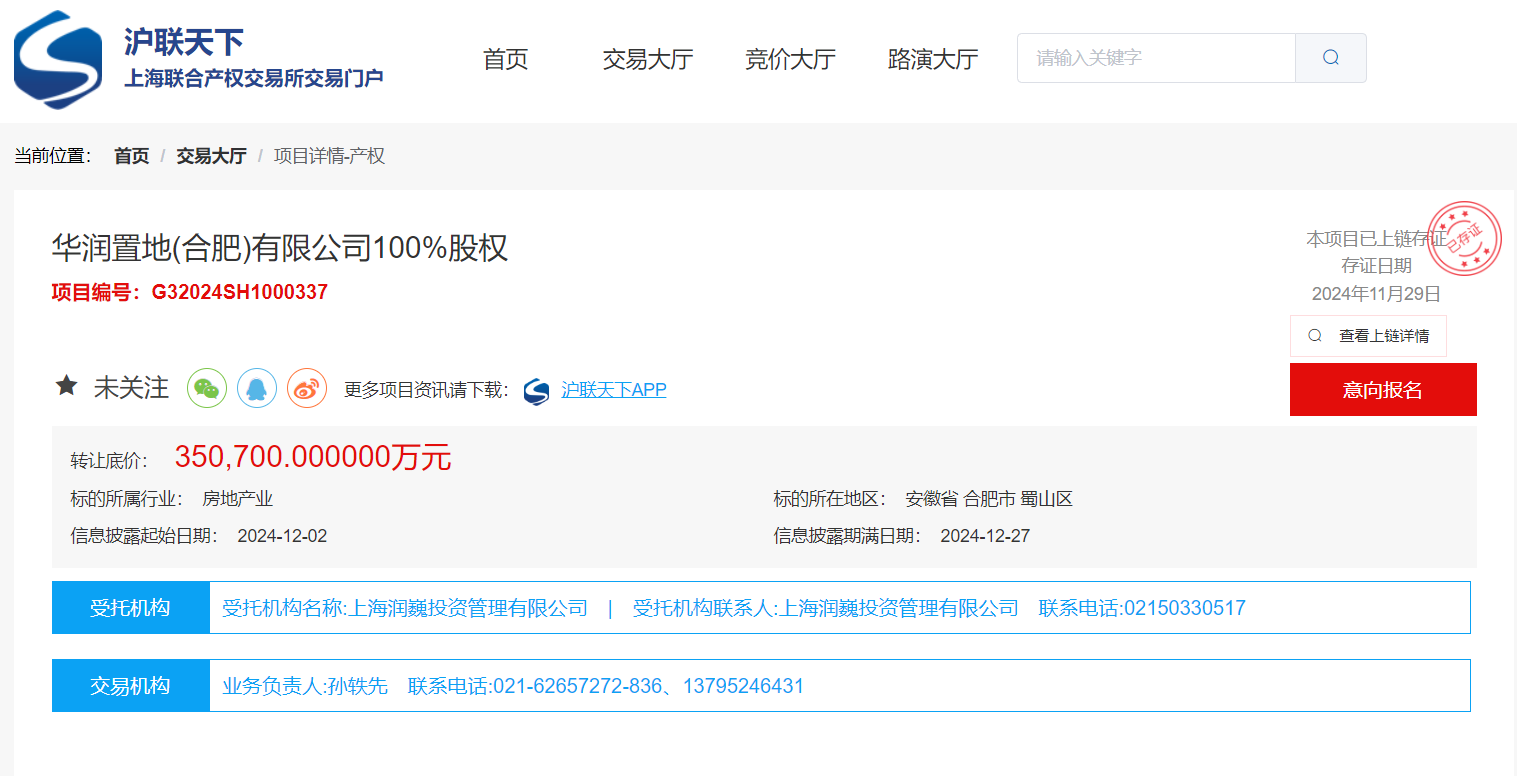Screen dimensions: 1517x776
Task: Click project number G32024SH1000337
Action: click(240, 292)
